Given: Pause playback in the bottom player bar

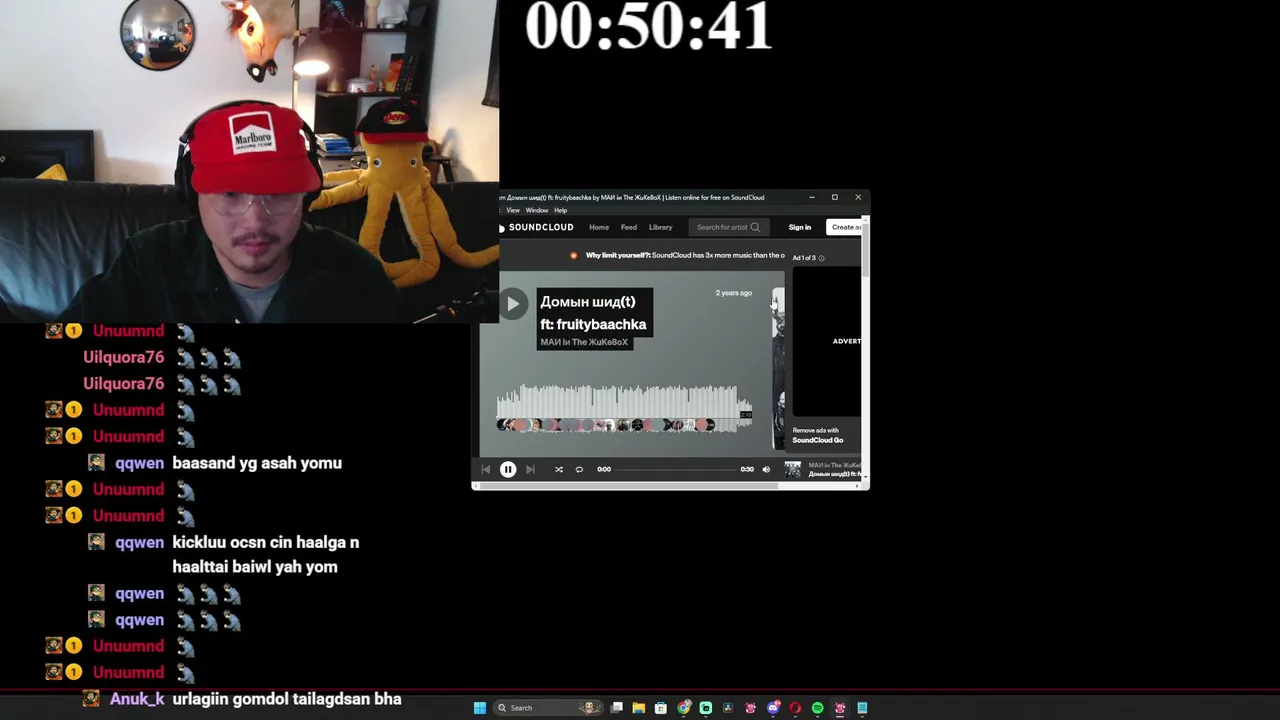Looking at the screenshot, I should coord(508,469).
